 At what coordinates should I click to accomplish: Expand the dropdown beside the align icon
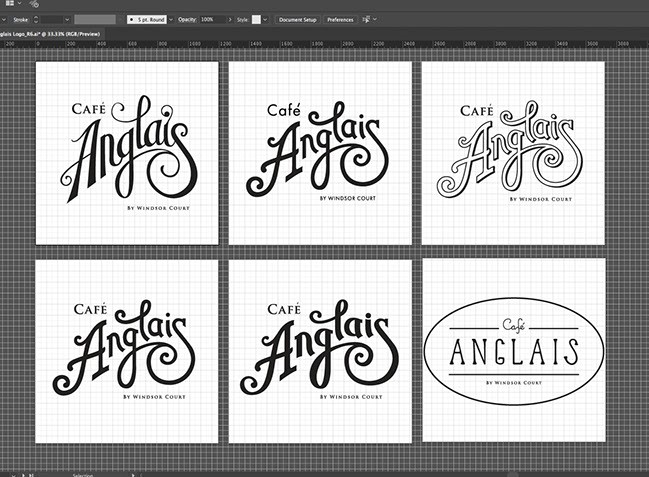tap(375, 19)
